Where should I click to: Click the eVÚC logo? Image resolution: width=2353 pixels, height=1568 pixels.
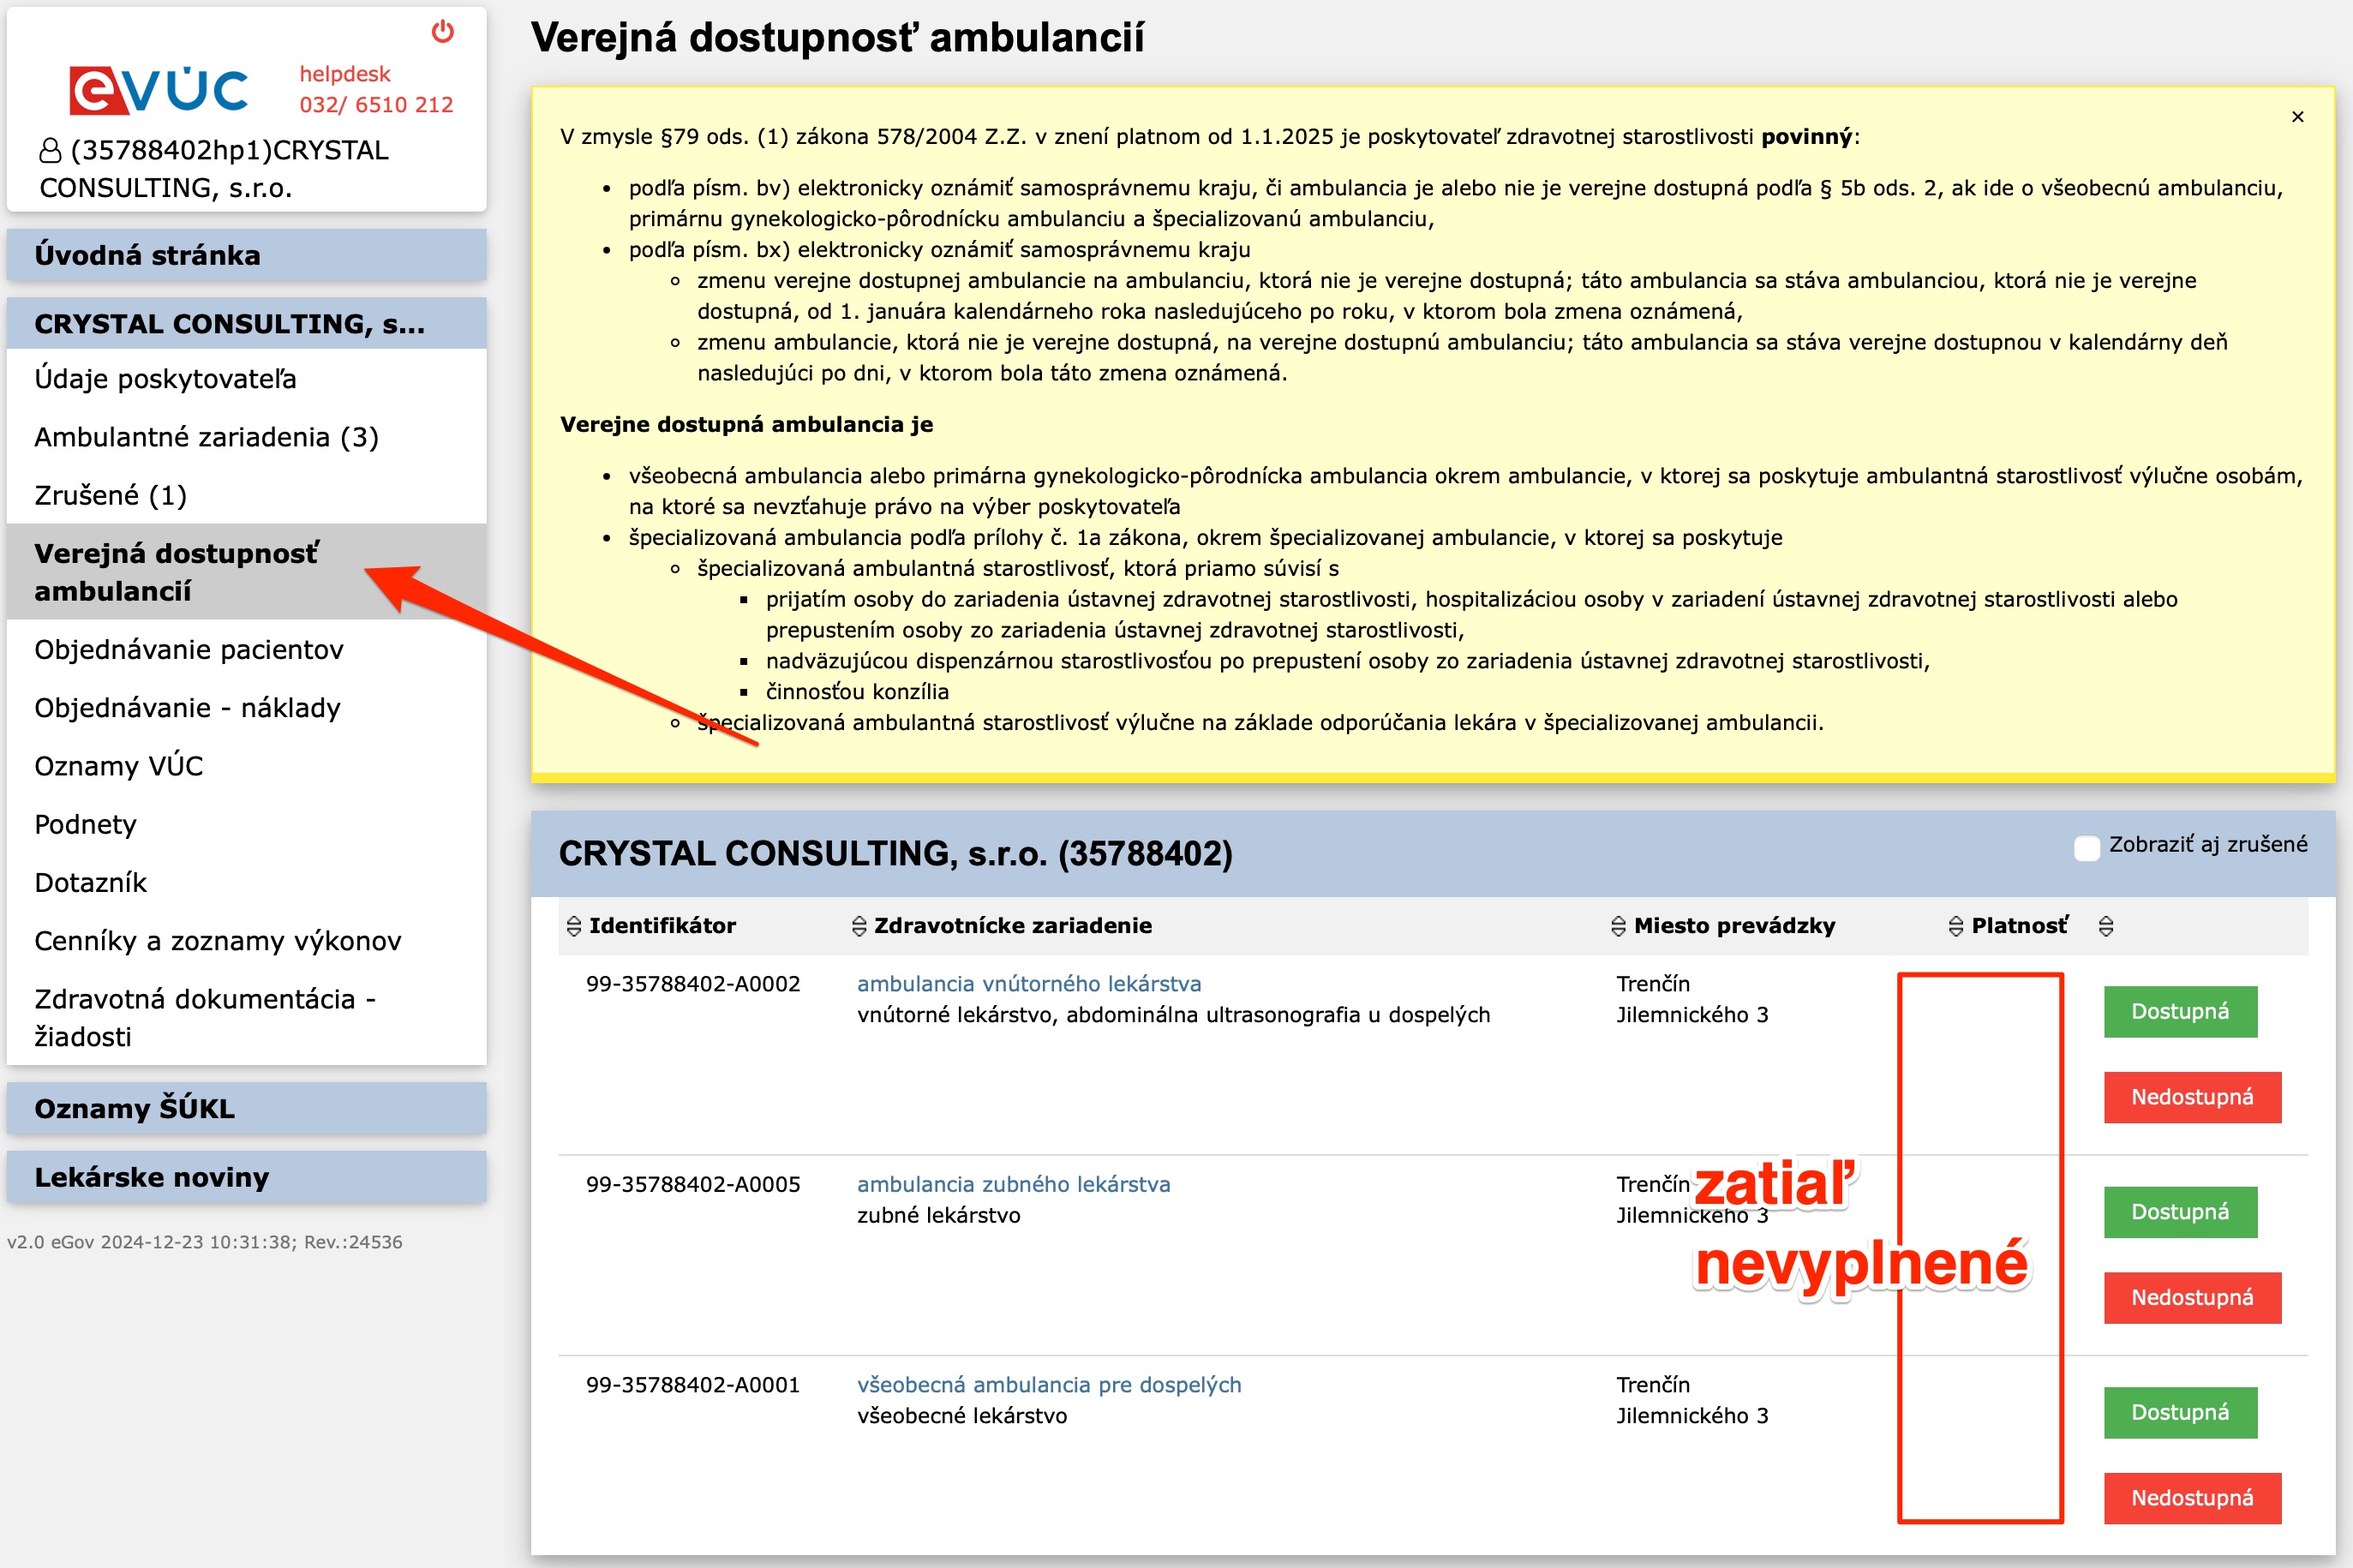(x=159, y=90)
